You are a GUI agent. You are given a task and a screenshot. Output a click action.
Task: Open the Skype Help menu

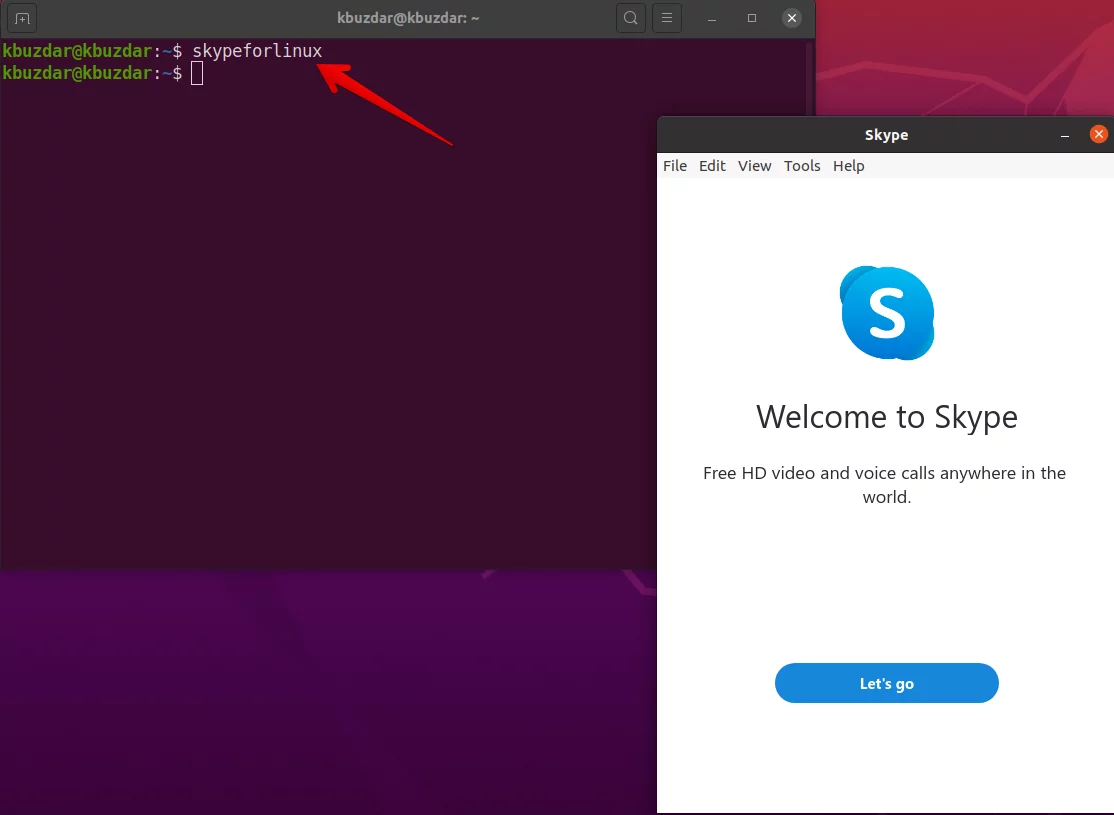848,166
